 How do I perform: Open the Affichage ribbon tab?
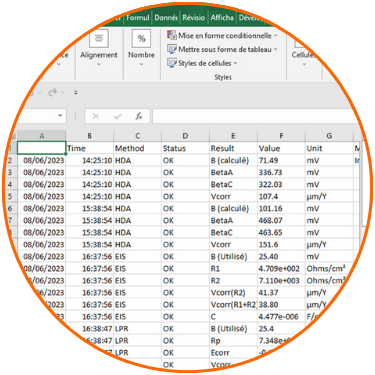click(x=222, y=18)
